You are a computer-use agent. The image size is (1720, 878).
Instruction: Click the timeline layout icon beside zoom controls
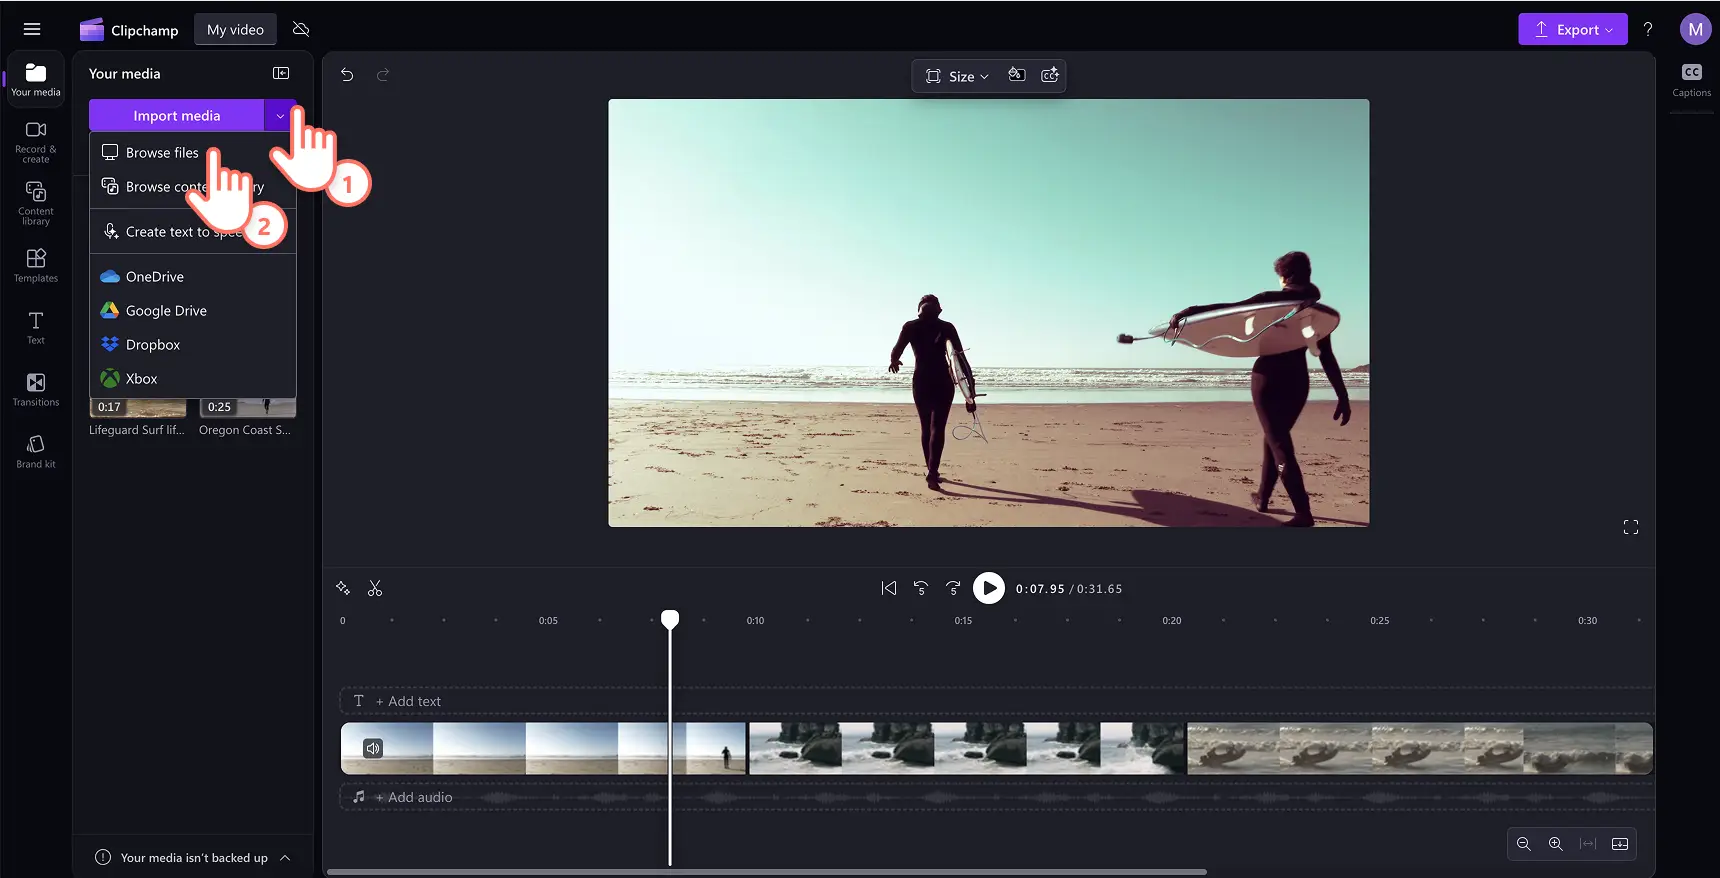[x=1620, y=844]
